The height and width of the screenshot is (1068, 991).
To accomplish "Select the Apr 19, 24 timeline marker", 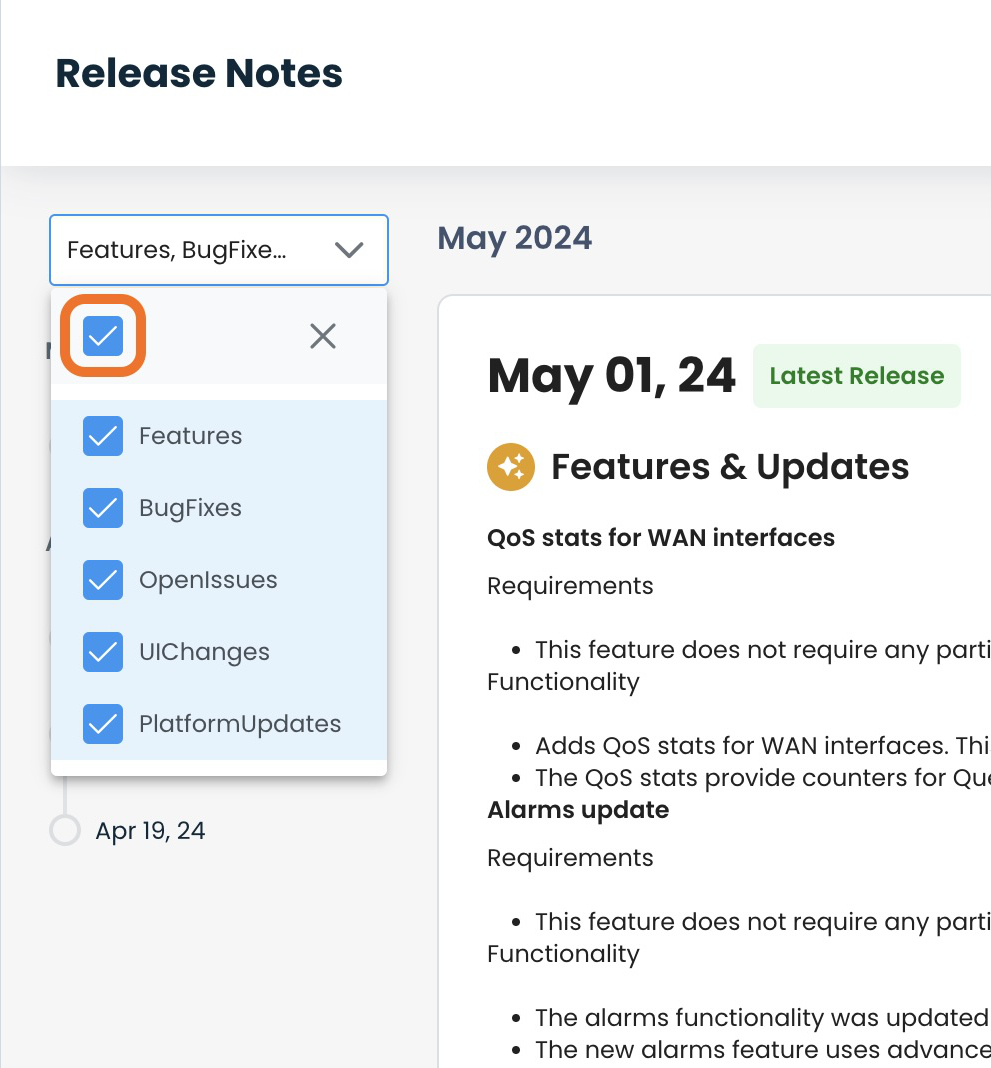I will [x=65, y=830].
